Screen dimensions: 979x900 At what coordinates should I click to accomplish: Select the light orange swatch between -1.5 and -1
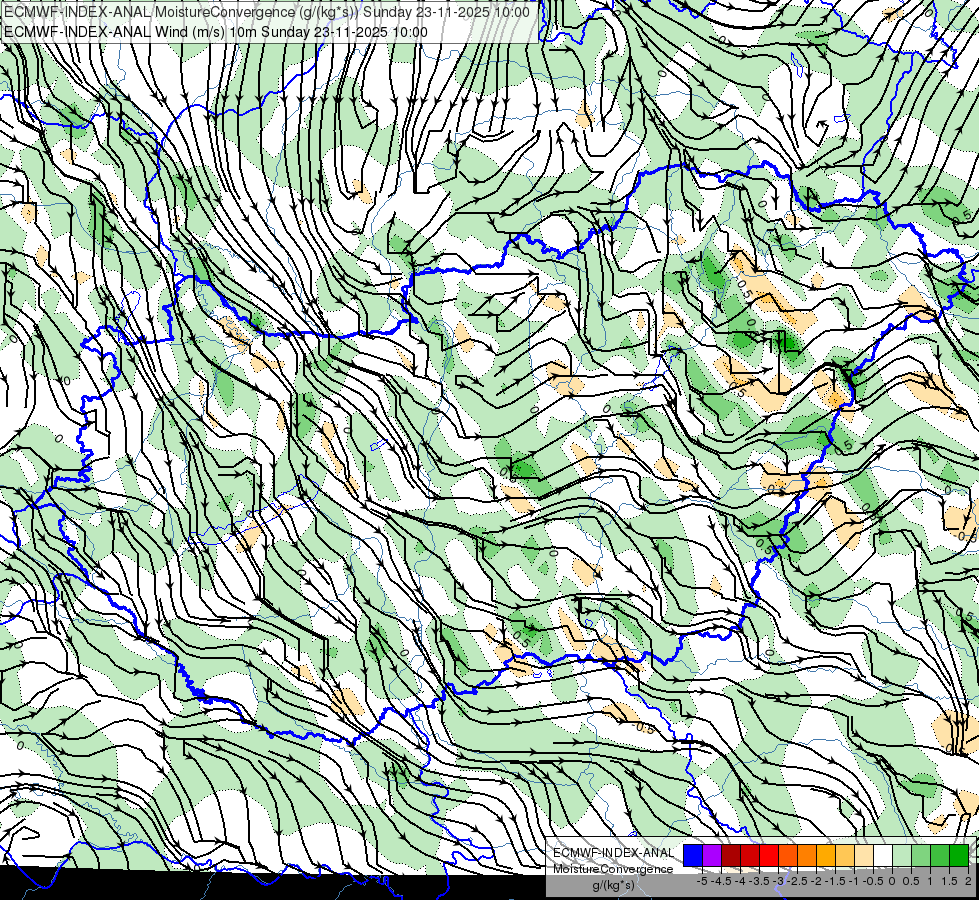coord(845,855)
